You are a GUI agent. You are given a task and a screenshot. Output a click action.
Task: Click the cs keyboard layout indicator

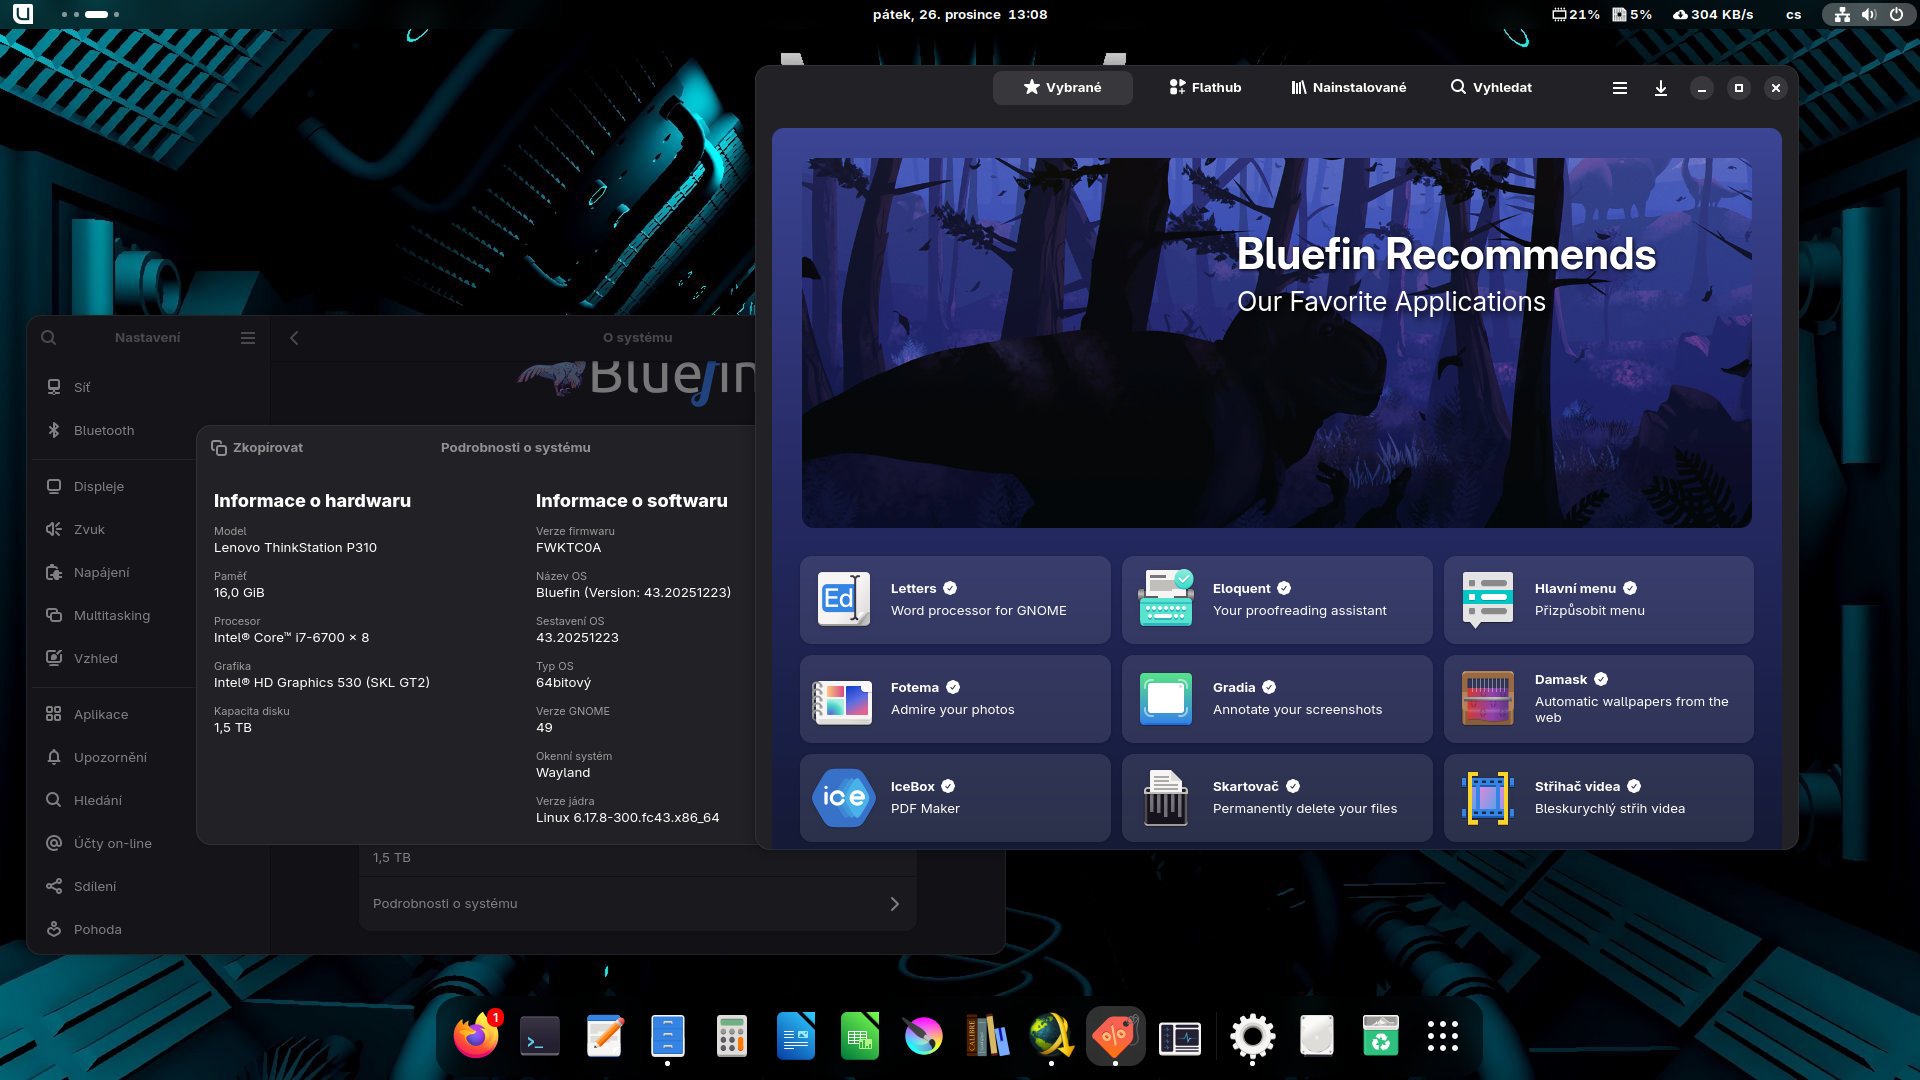point(1793,15)
